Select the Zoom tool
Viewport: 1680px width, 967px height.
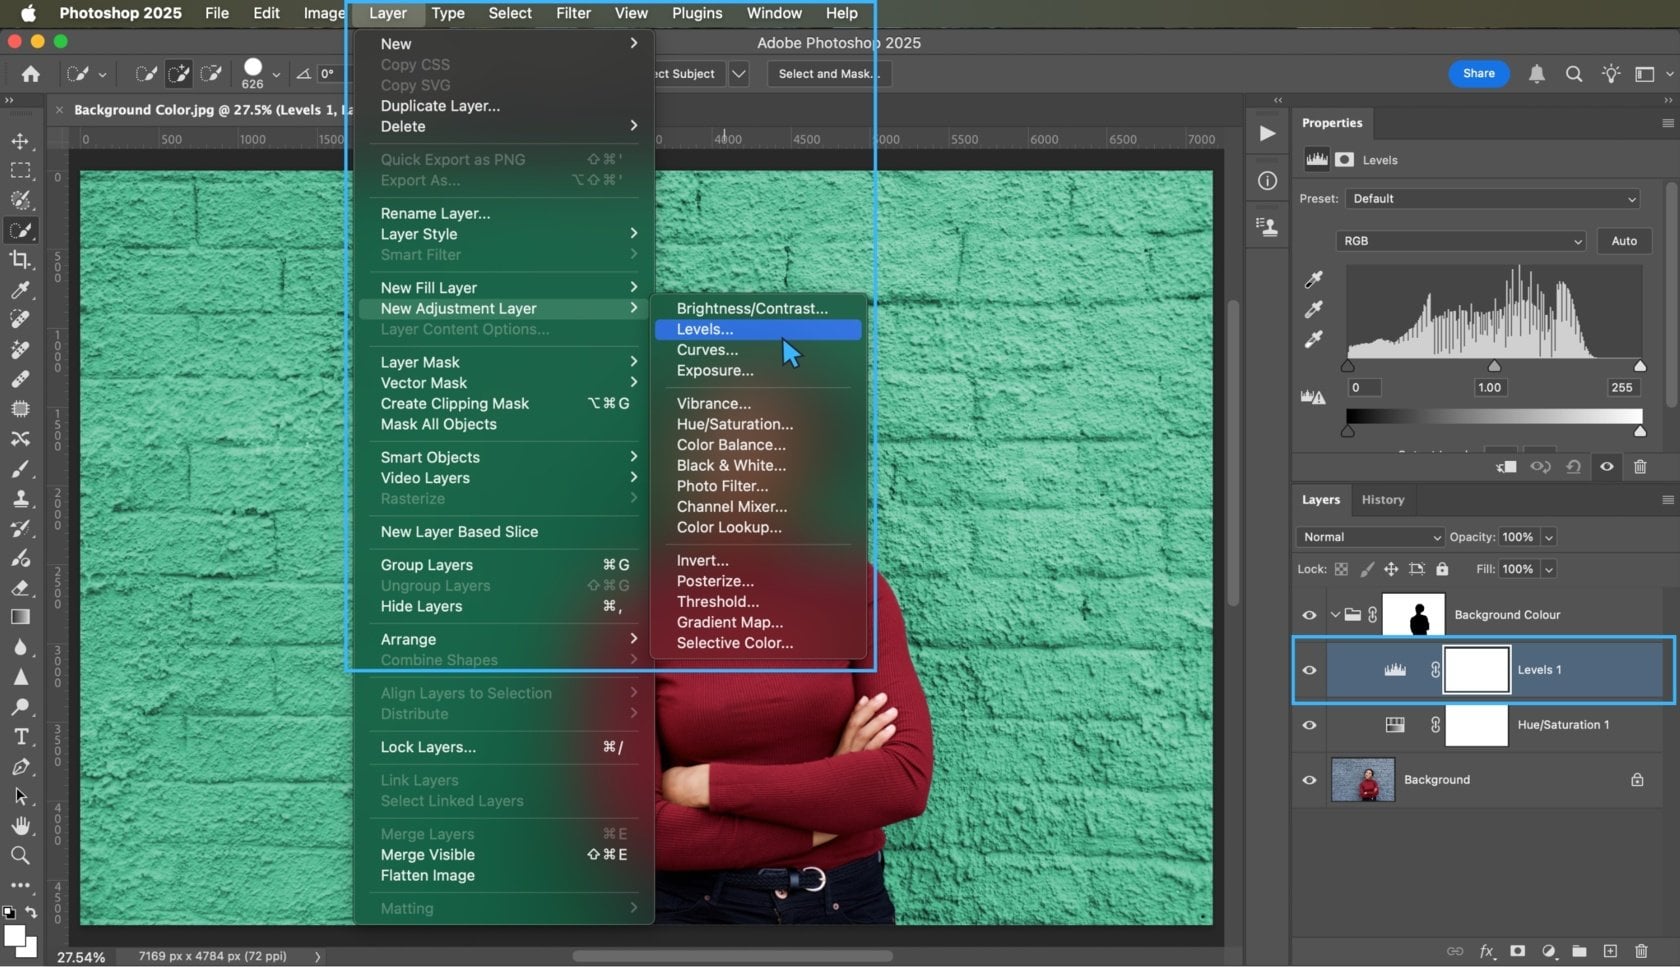click(21, 855)
